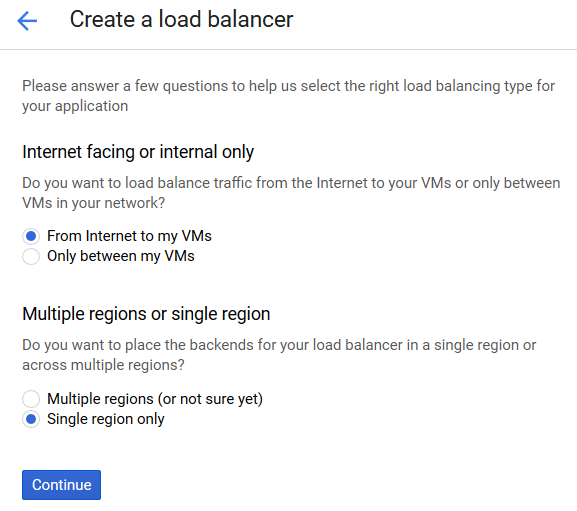Click the Continue button
Screen dimensions: 577x511
tap(61, 485)
